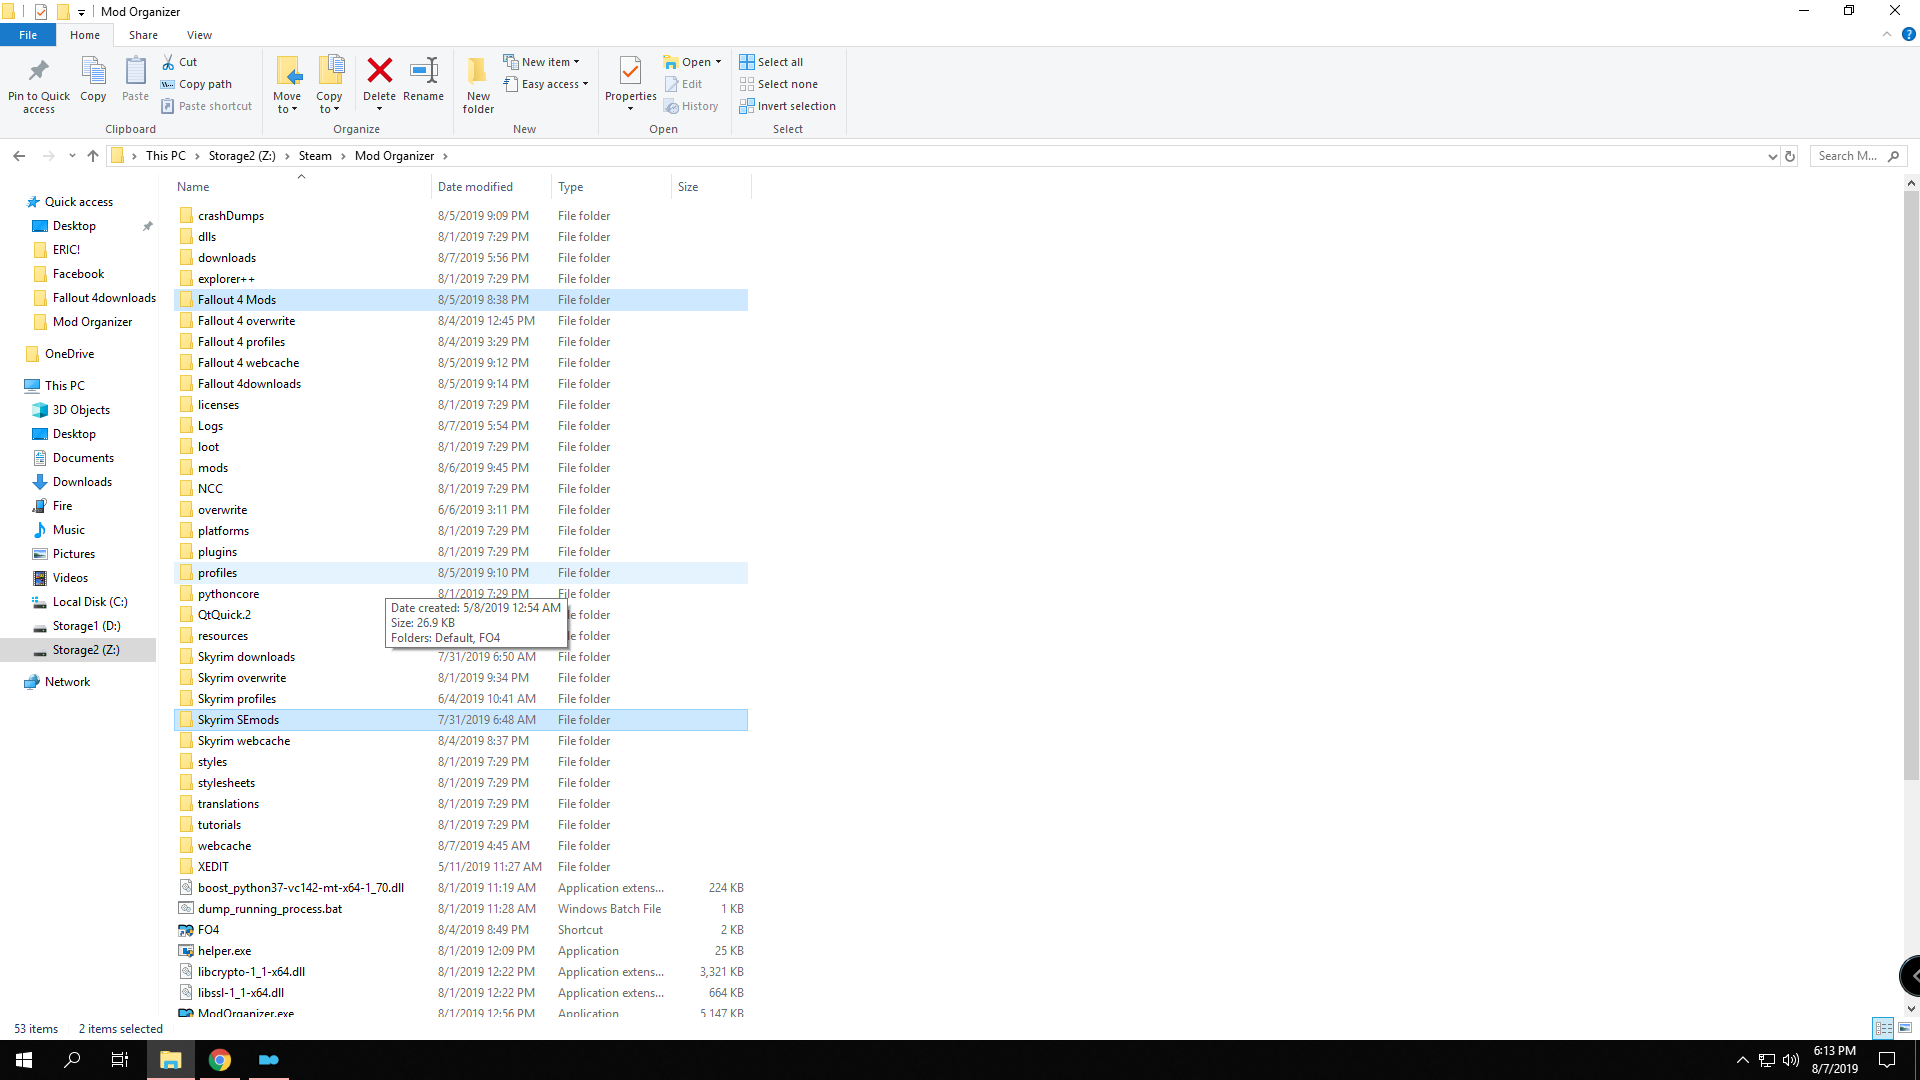The width and height of the screenshot is (1920, 1080).
Task: Click Select all in ribbon
Action: [x=771, y=62]
